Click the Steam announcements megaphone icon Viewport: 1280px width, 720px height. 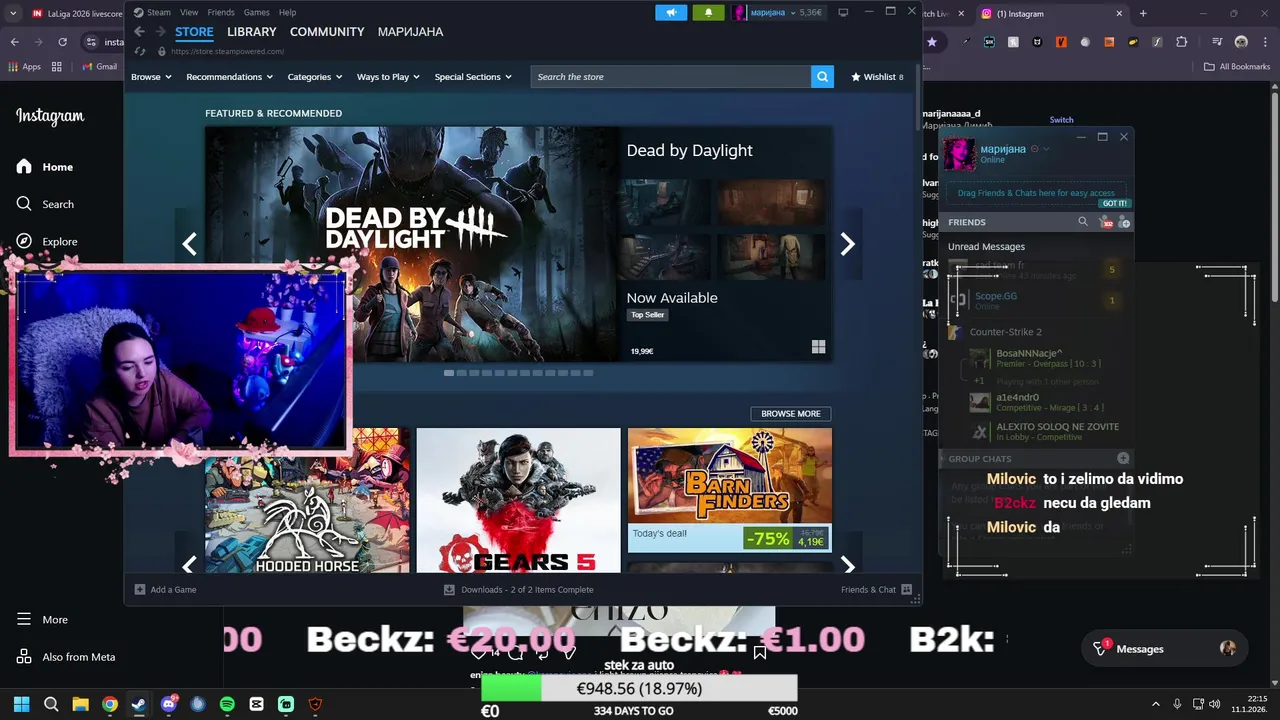(671, 13)
